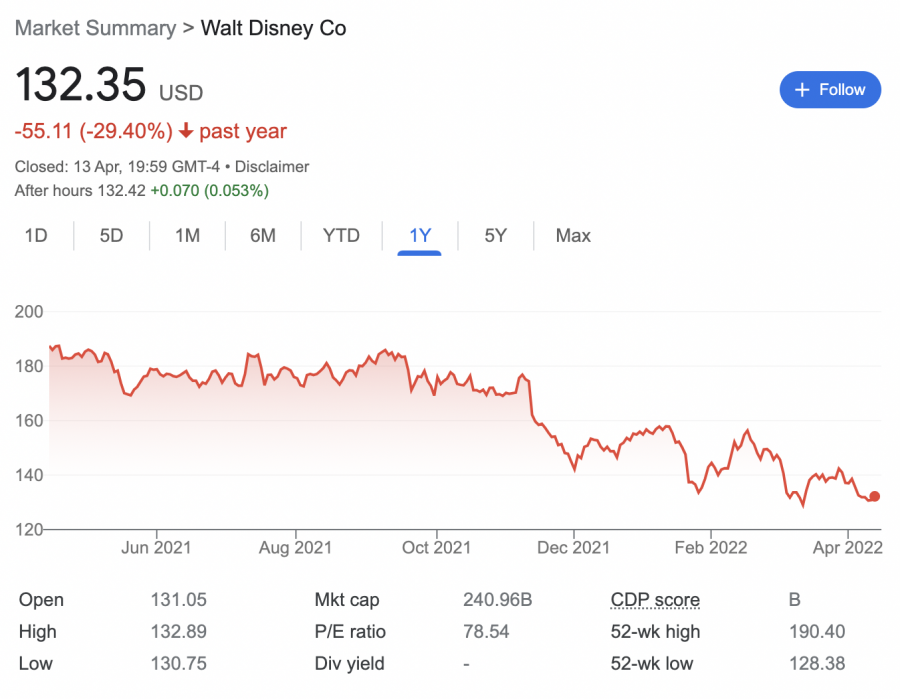The width and height of the screenshot is (900, 699).
Task: Click the chart at Dec 2021 label
Action: pyautogui.click(x=574, y=547)
